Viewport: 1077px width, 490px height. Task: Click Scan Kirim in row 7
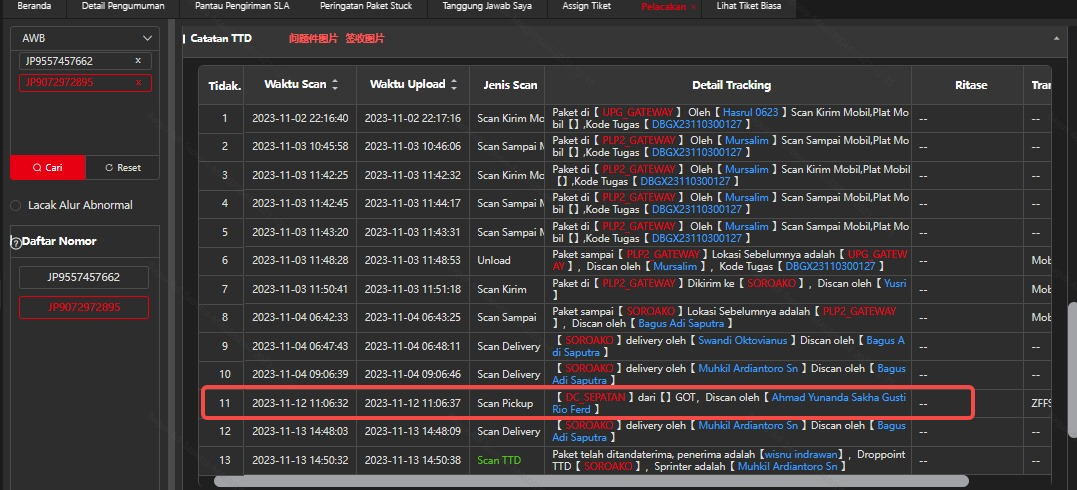coord(501,289)
